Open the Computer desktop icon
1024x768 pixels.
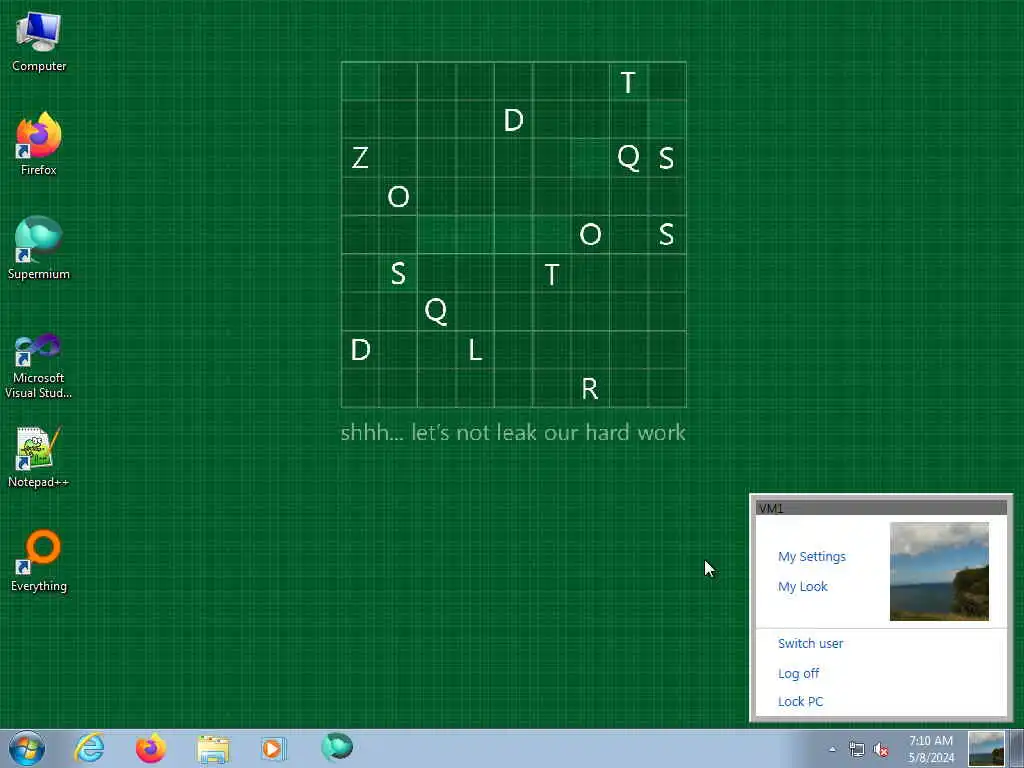pos(39,41)
